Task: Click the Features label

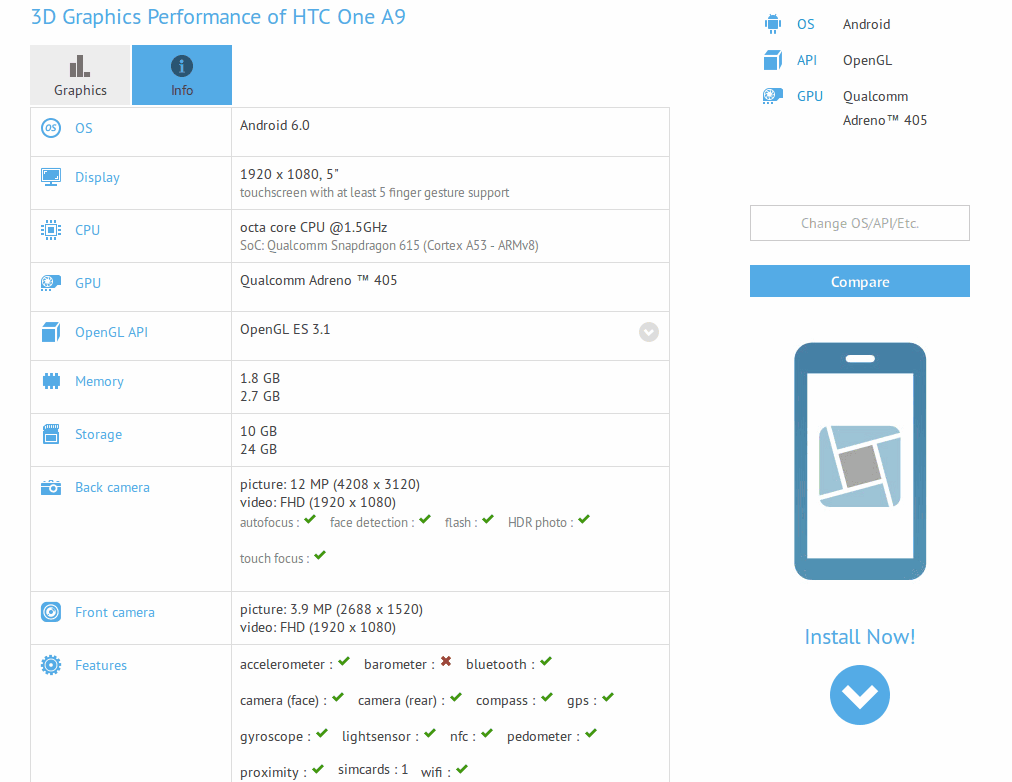Action: click(101, 665)
